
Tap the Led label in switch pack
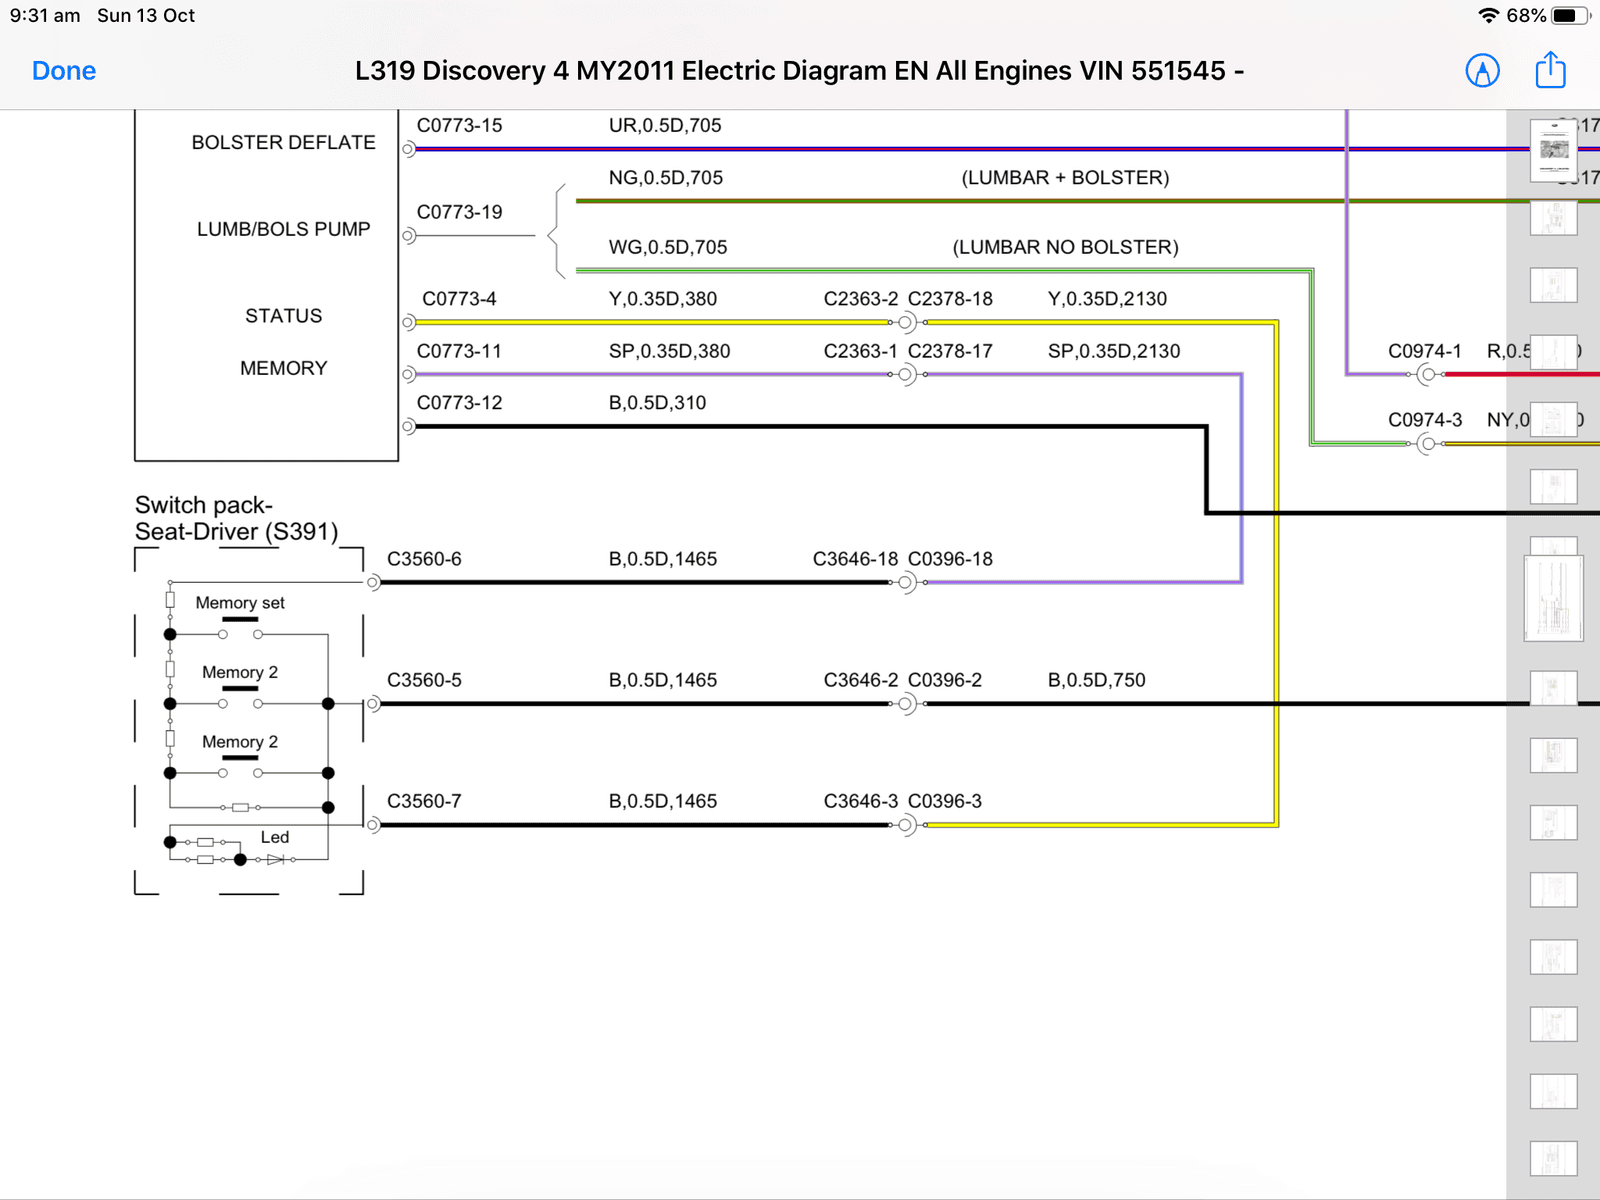275,837
